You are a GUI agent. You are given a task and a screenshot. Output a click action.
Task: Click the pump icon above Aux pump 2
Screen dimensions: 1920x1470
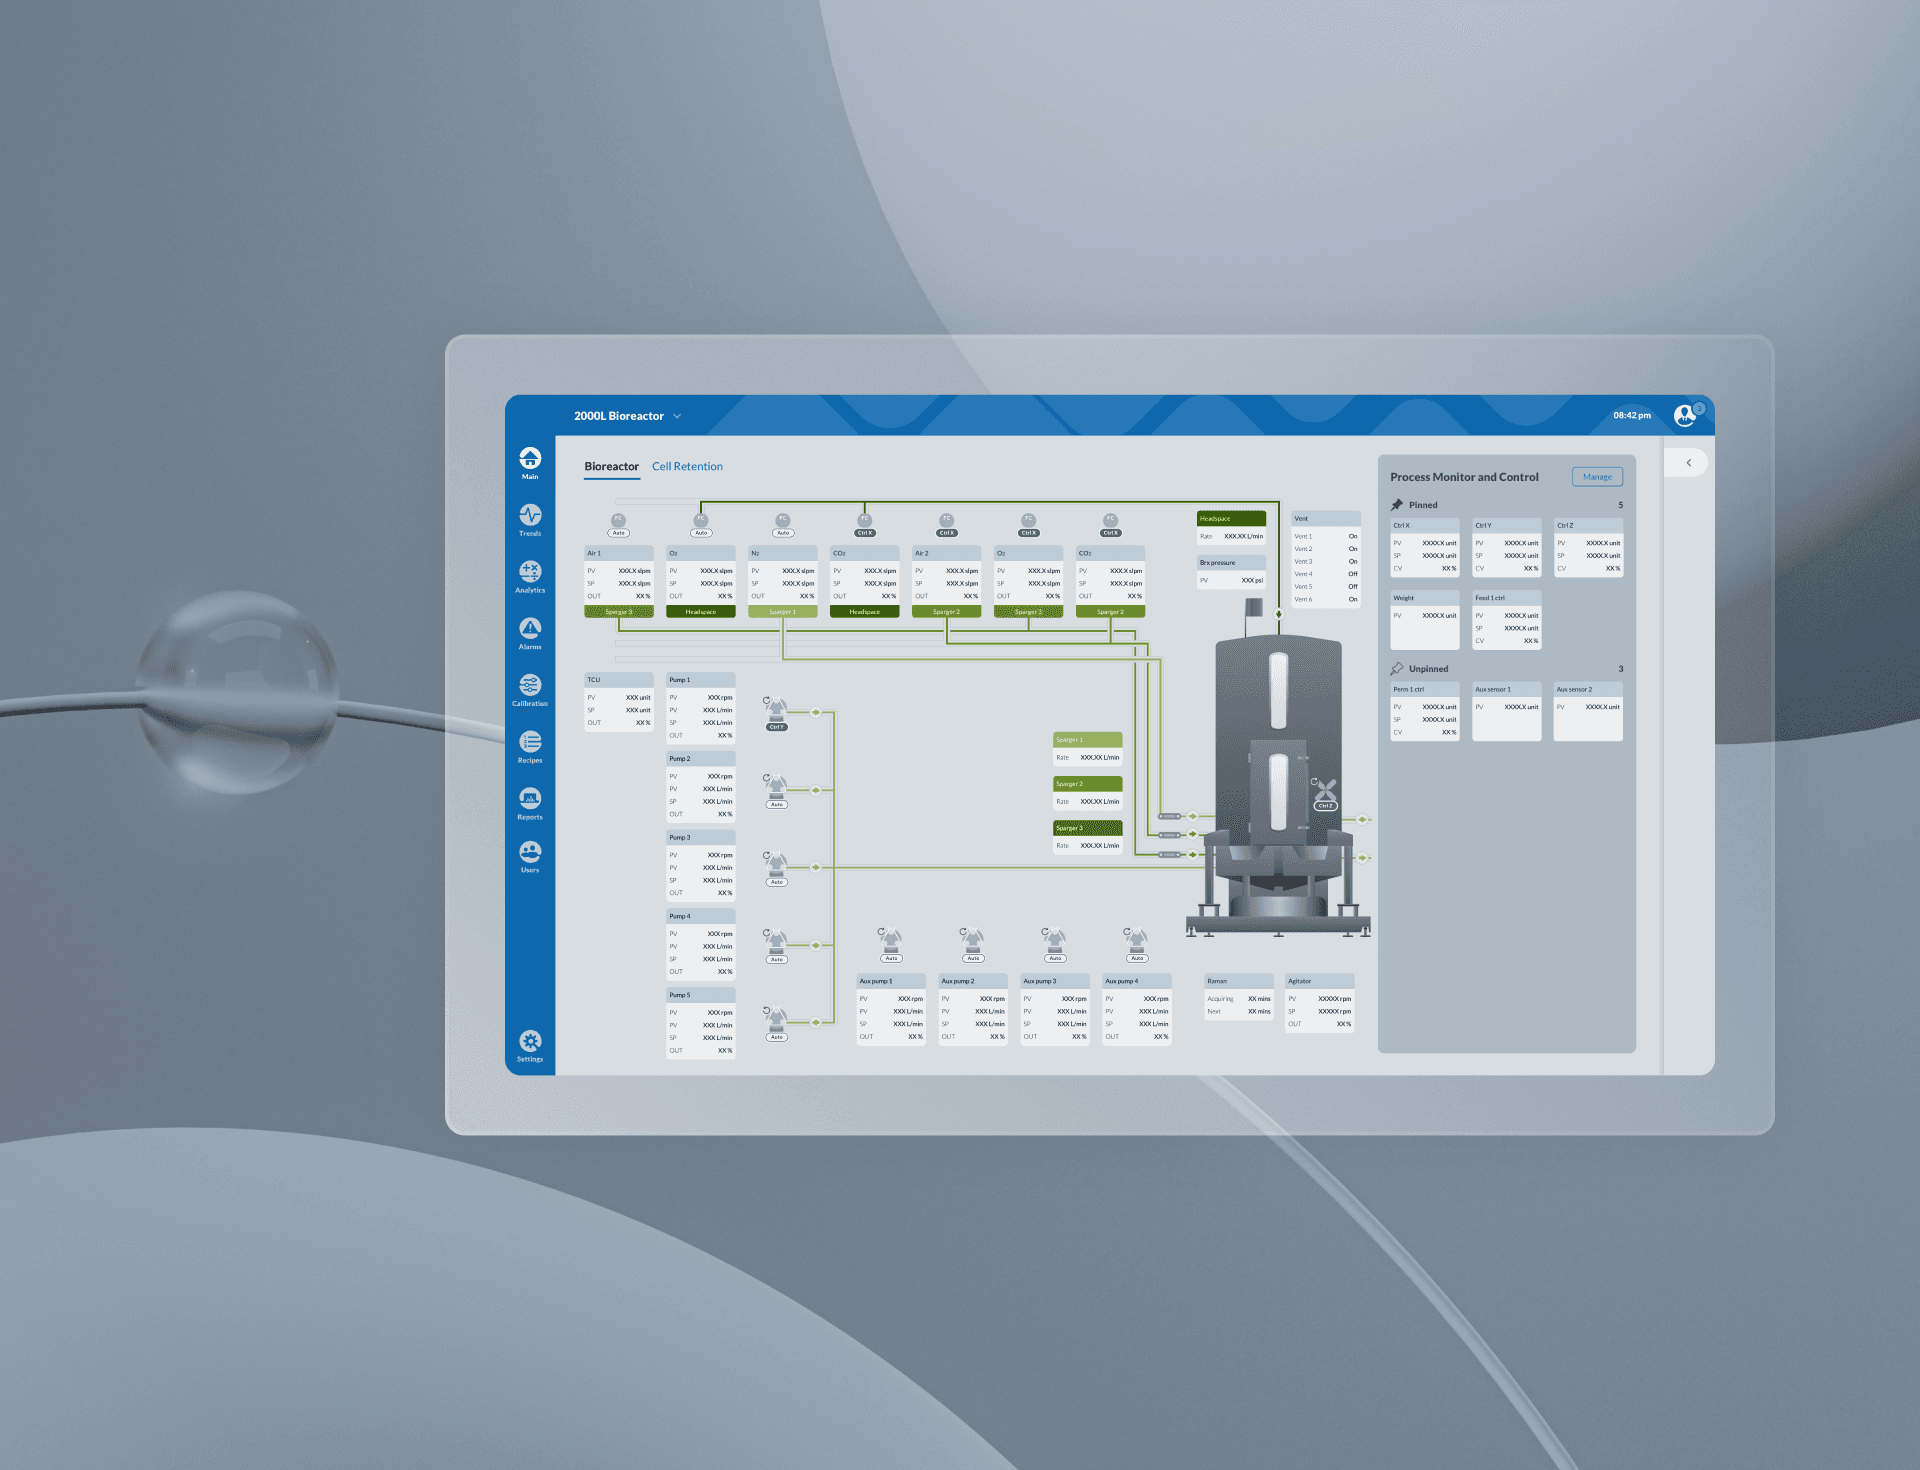[x=972, y=940]
